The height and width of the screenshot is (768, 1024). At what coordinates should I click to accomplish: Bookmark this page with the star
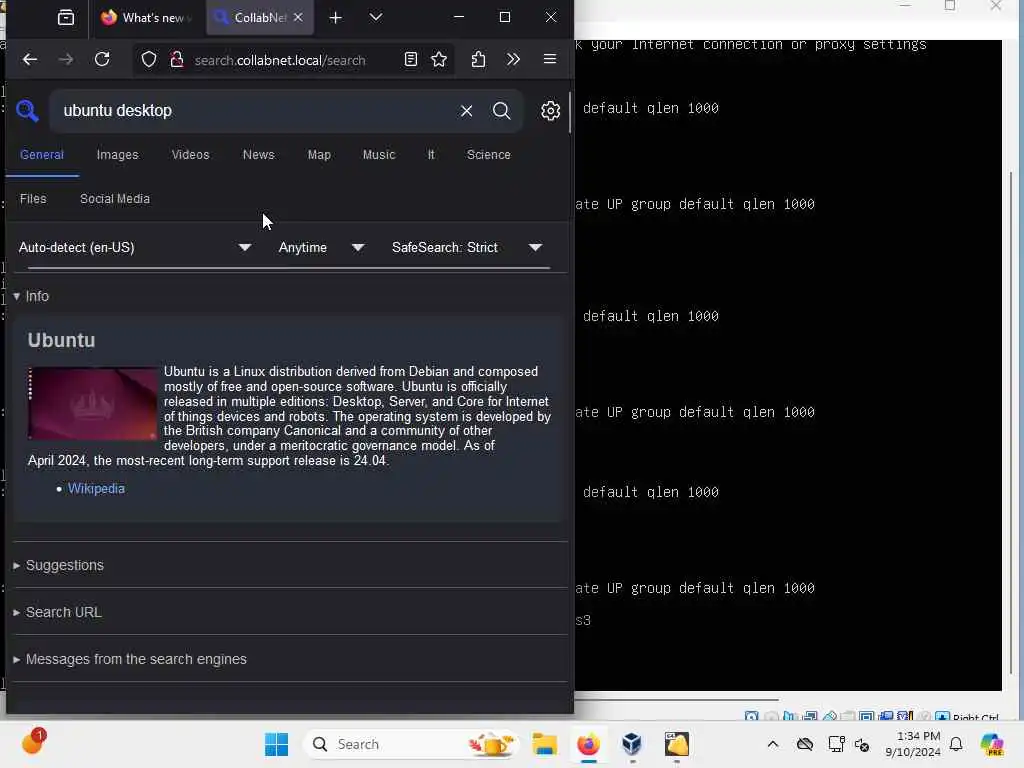pyautogui.click(x=439, y=59)
